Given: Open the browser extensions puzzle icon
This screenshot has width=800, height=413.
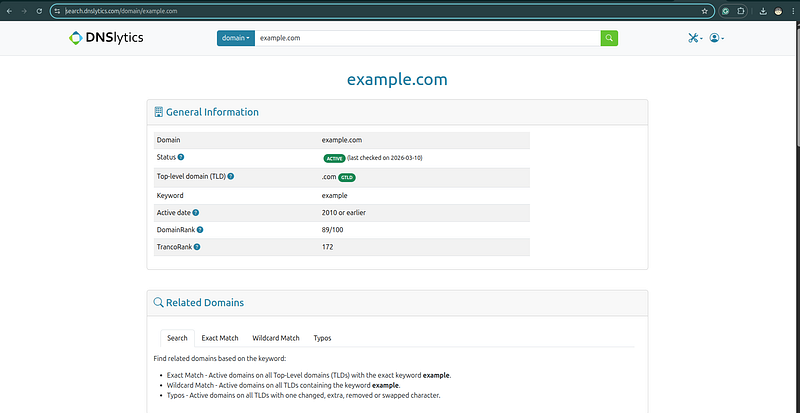Looking at the screenshot, I should point(741,11).
